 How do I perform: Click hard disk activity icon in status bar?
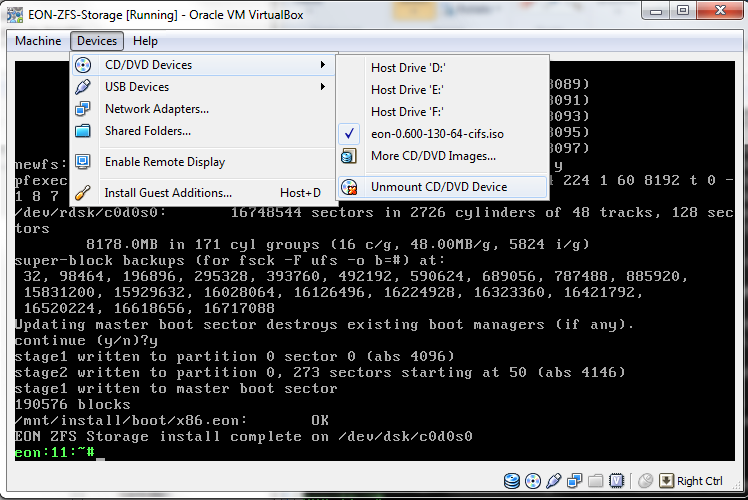click(x=512, y=481)
